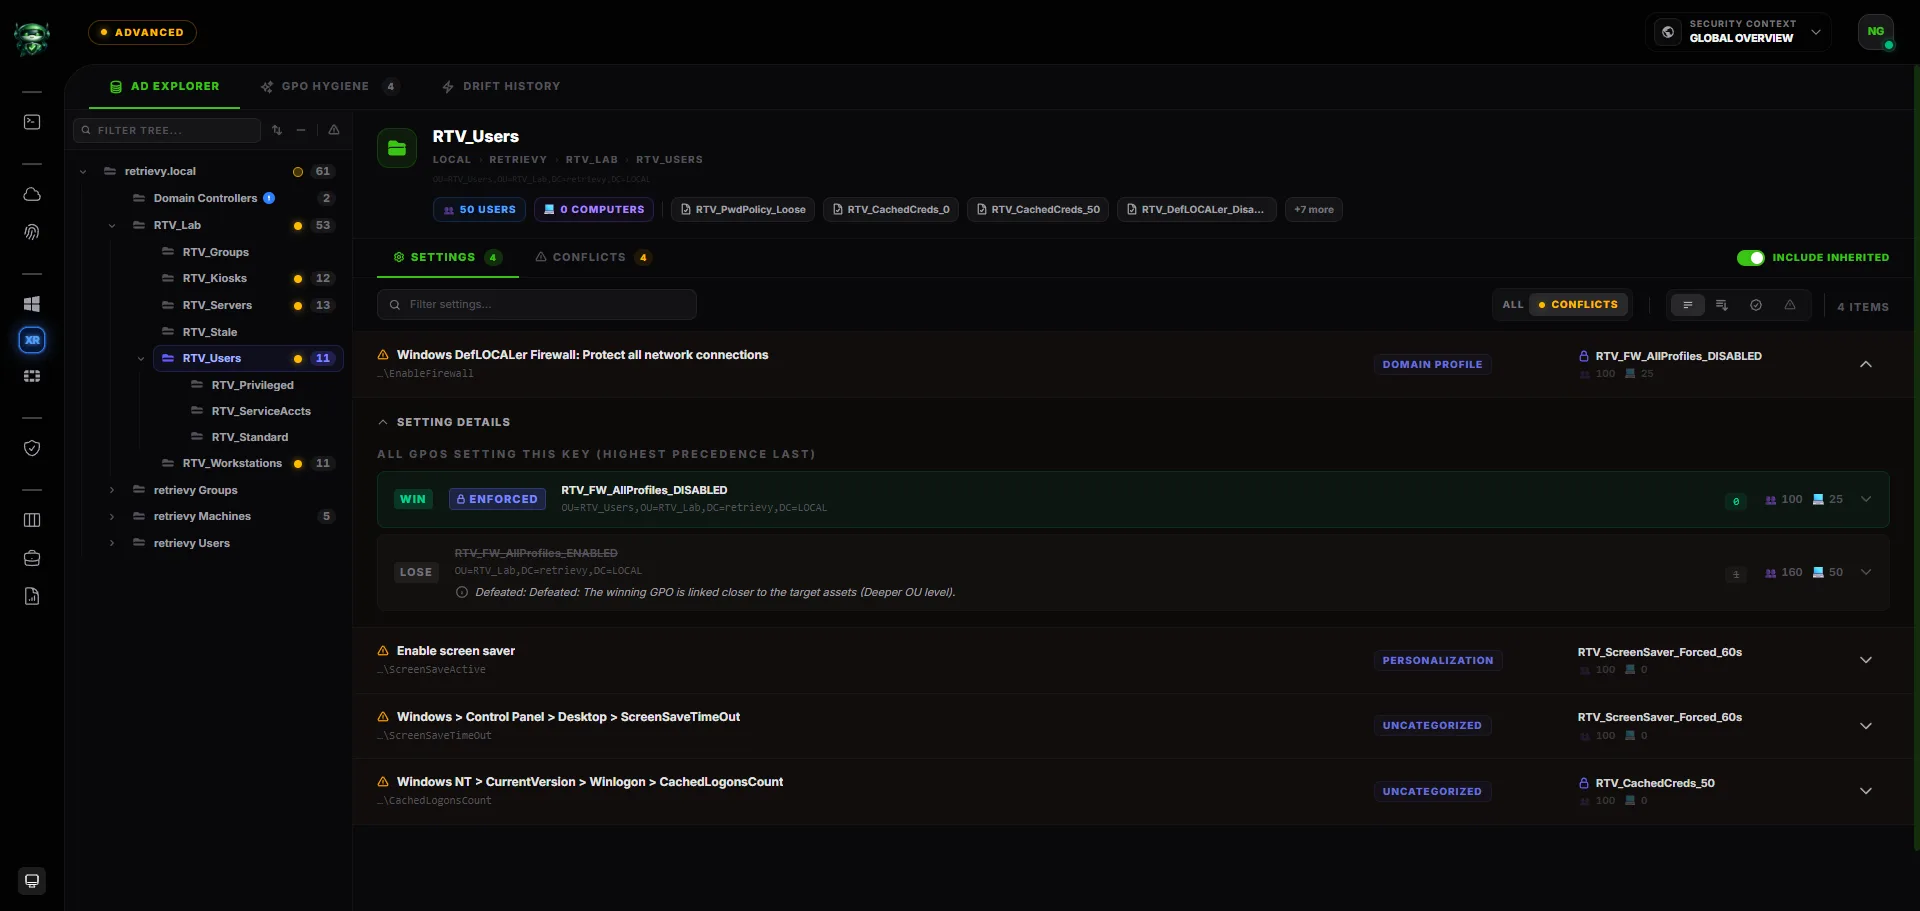Open the Conflicts tab
1920x911 pixels.
(593, 258)
